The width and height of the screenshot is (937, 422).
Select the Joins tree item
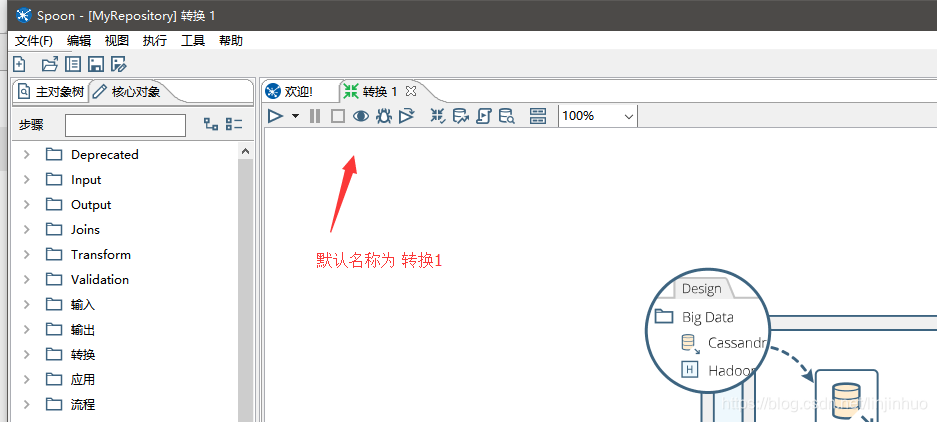(85, 230)
